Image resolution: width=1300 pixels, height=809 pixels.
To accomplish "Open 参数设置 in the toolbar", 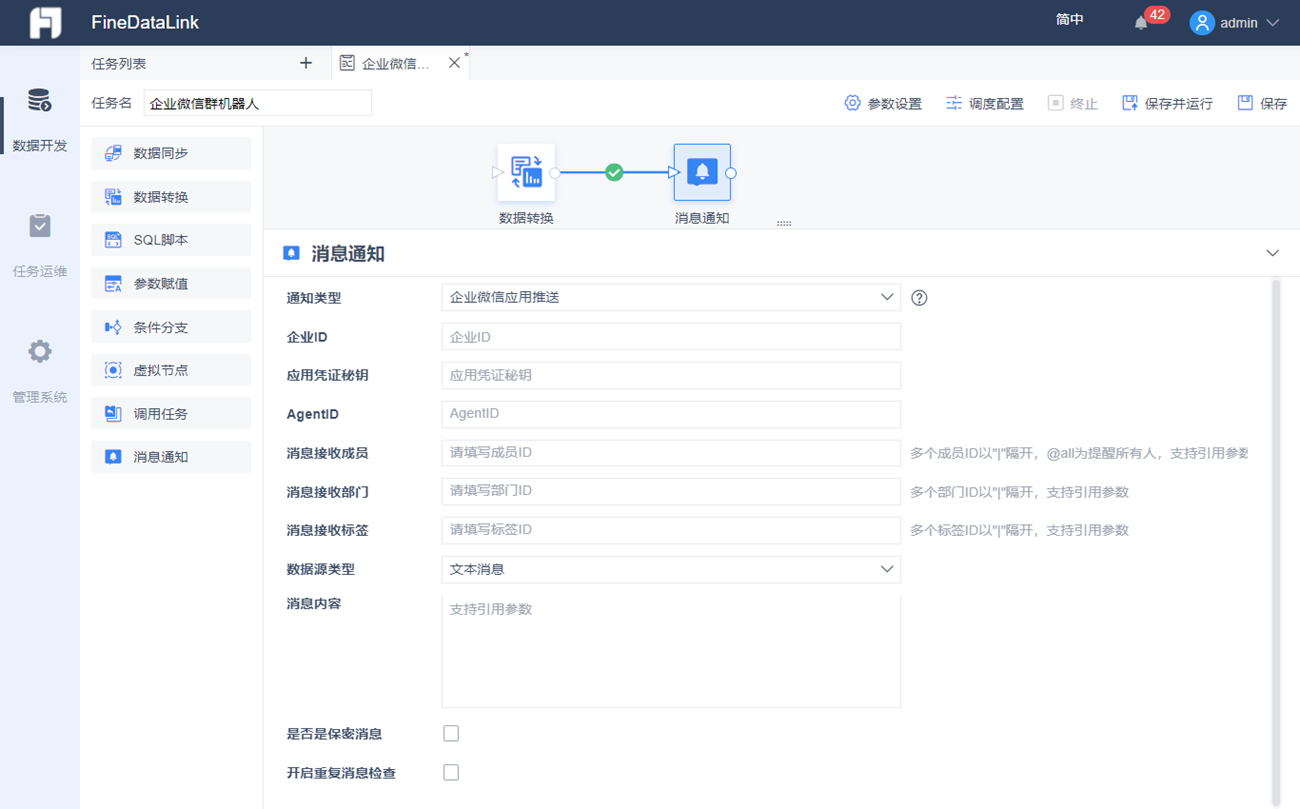I will [883, 103].
